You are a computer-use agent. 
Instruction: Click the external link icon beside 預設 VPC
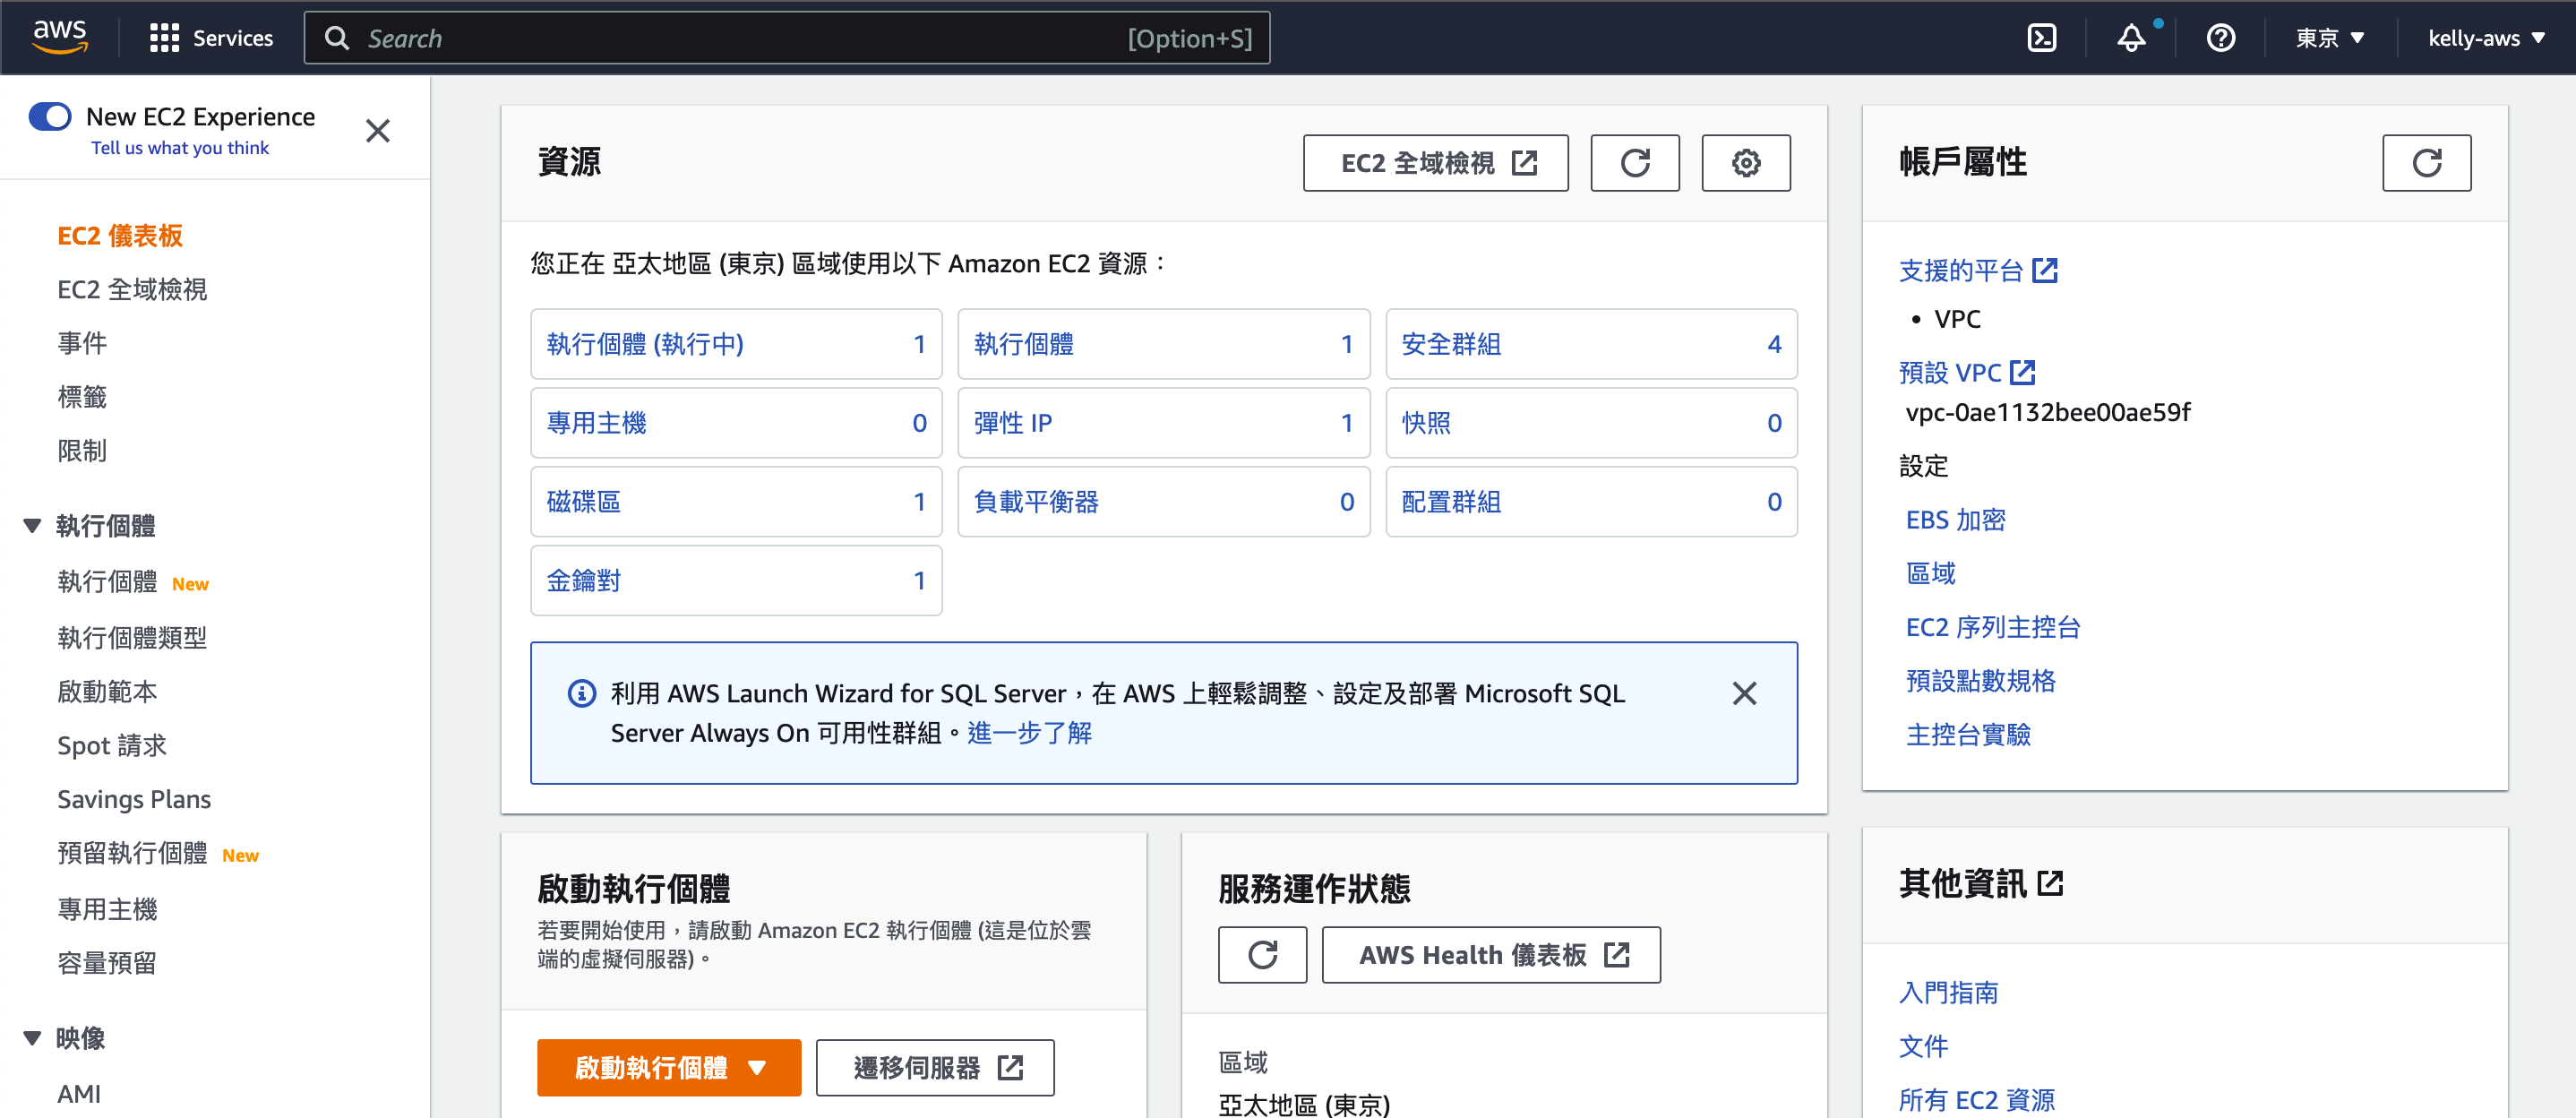point(2023,372)
